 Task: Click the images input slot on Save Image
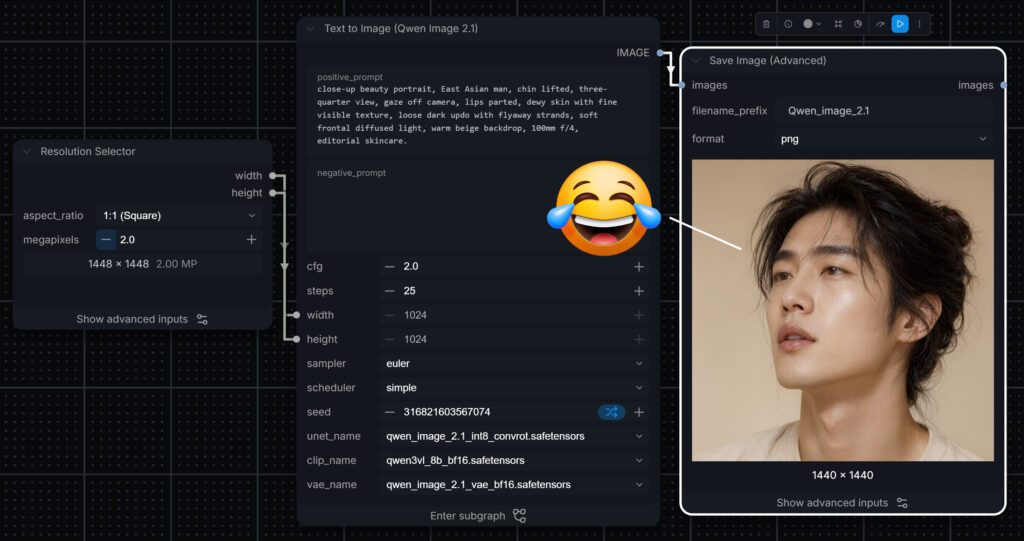pyautogui.click(x=682, y=85)
